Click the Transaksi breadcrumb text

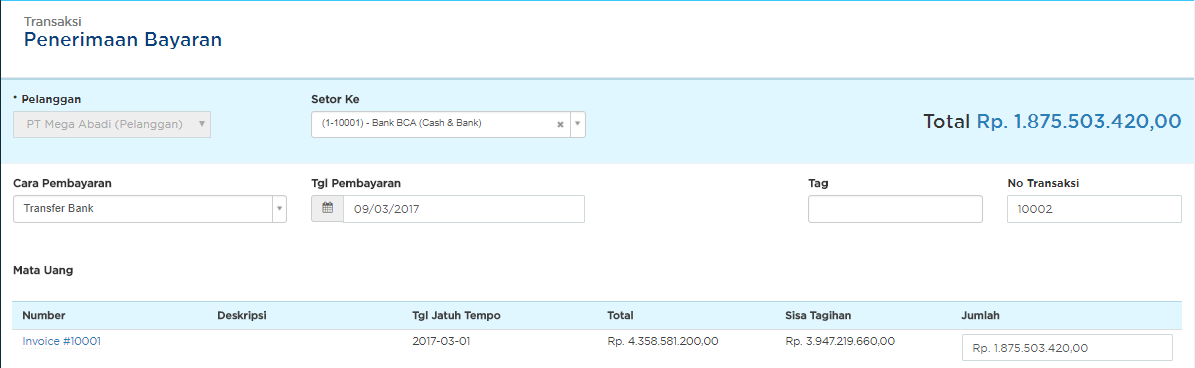pyautogui.click(x=53, y=21)
